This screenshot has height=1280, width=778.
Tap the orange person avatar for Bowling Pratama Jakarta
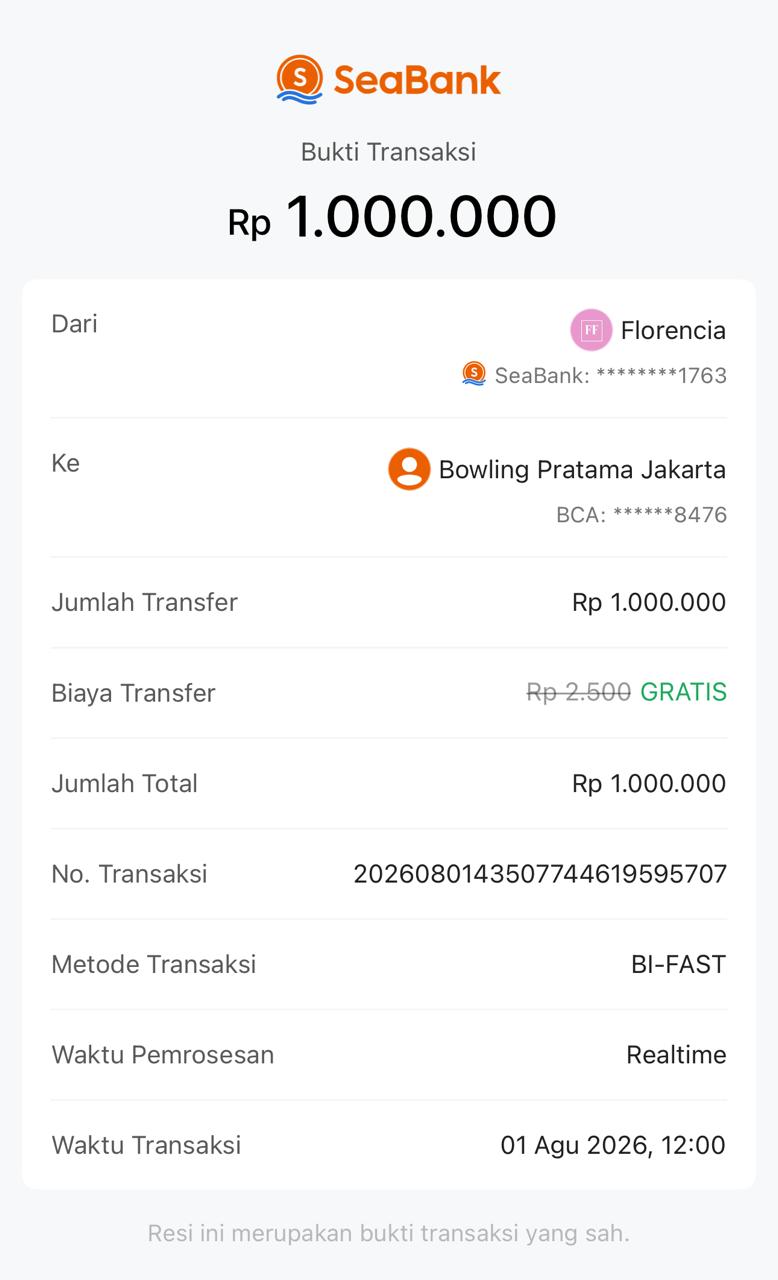tap(409, 469)
